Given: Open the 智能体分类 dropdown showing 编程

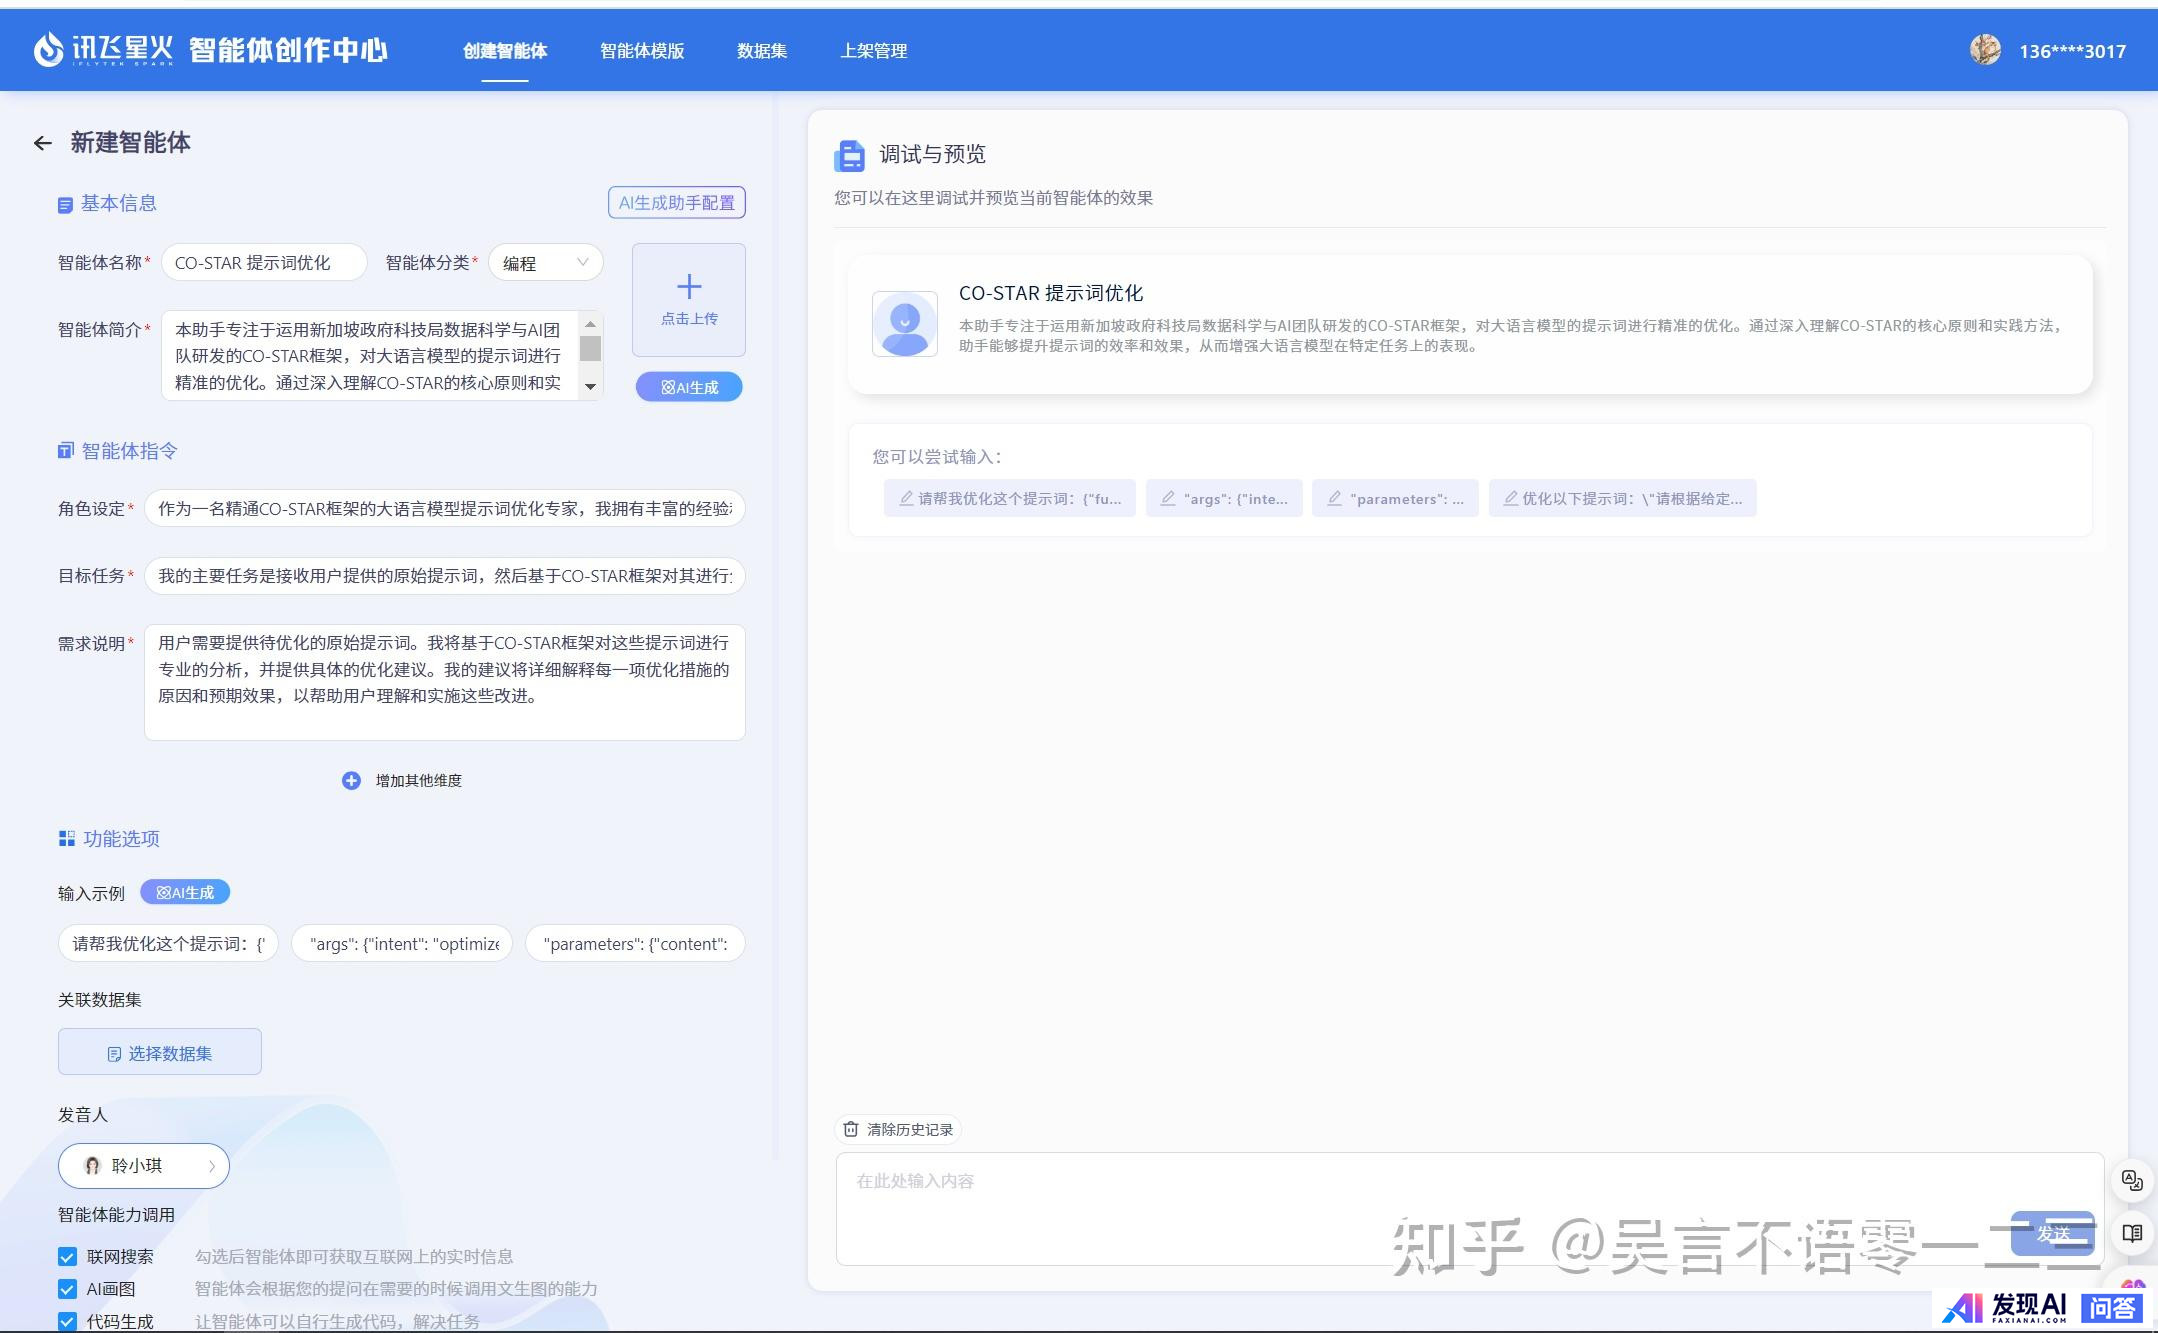Looking at the screenshot, I should pos(545,263).
